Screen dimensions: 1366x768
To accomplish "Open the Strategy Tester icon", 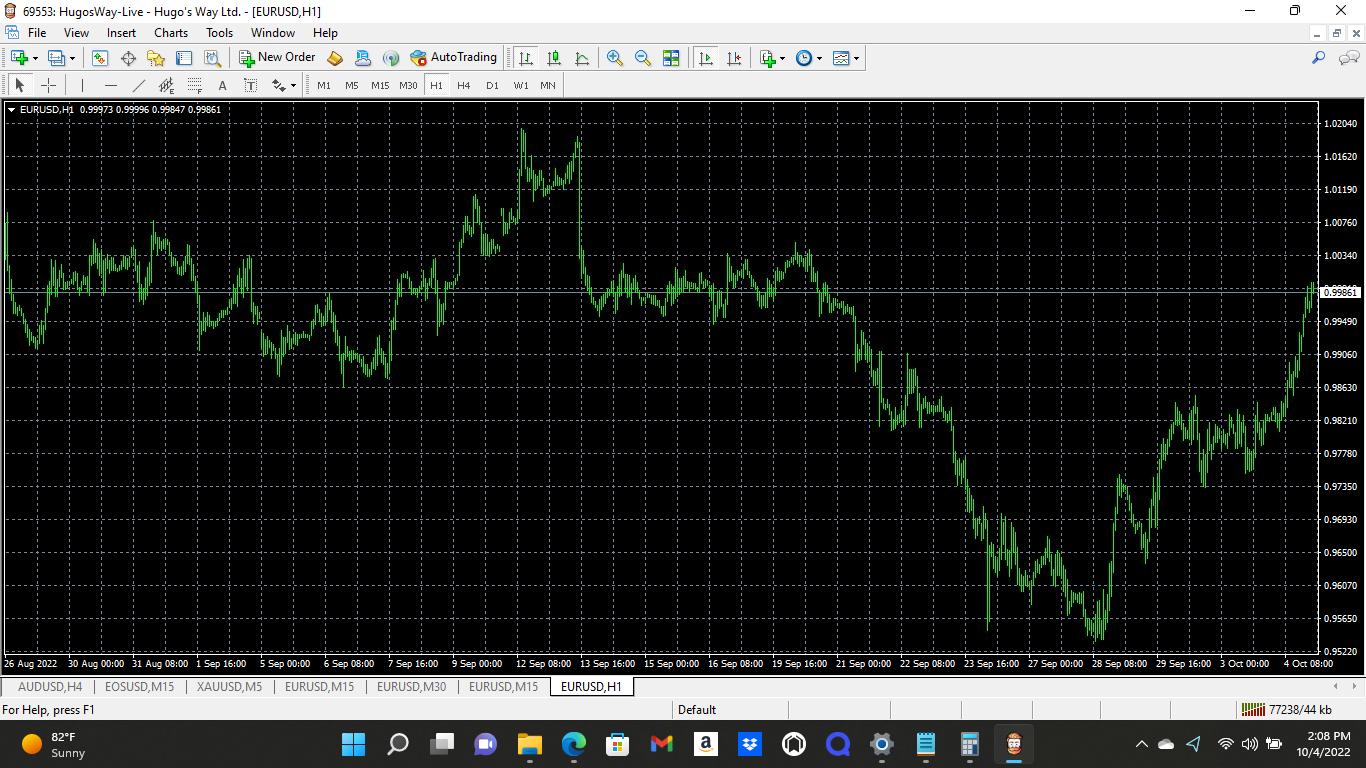I will coord(212,58).
